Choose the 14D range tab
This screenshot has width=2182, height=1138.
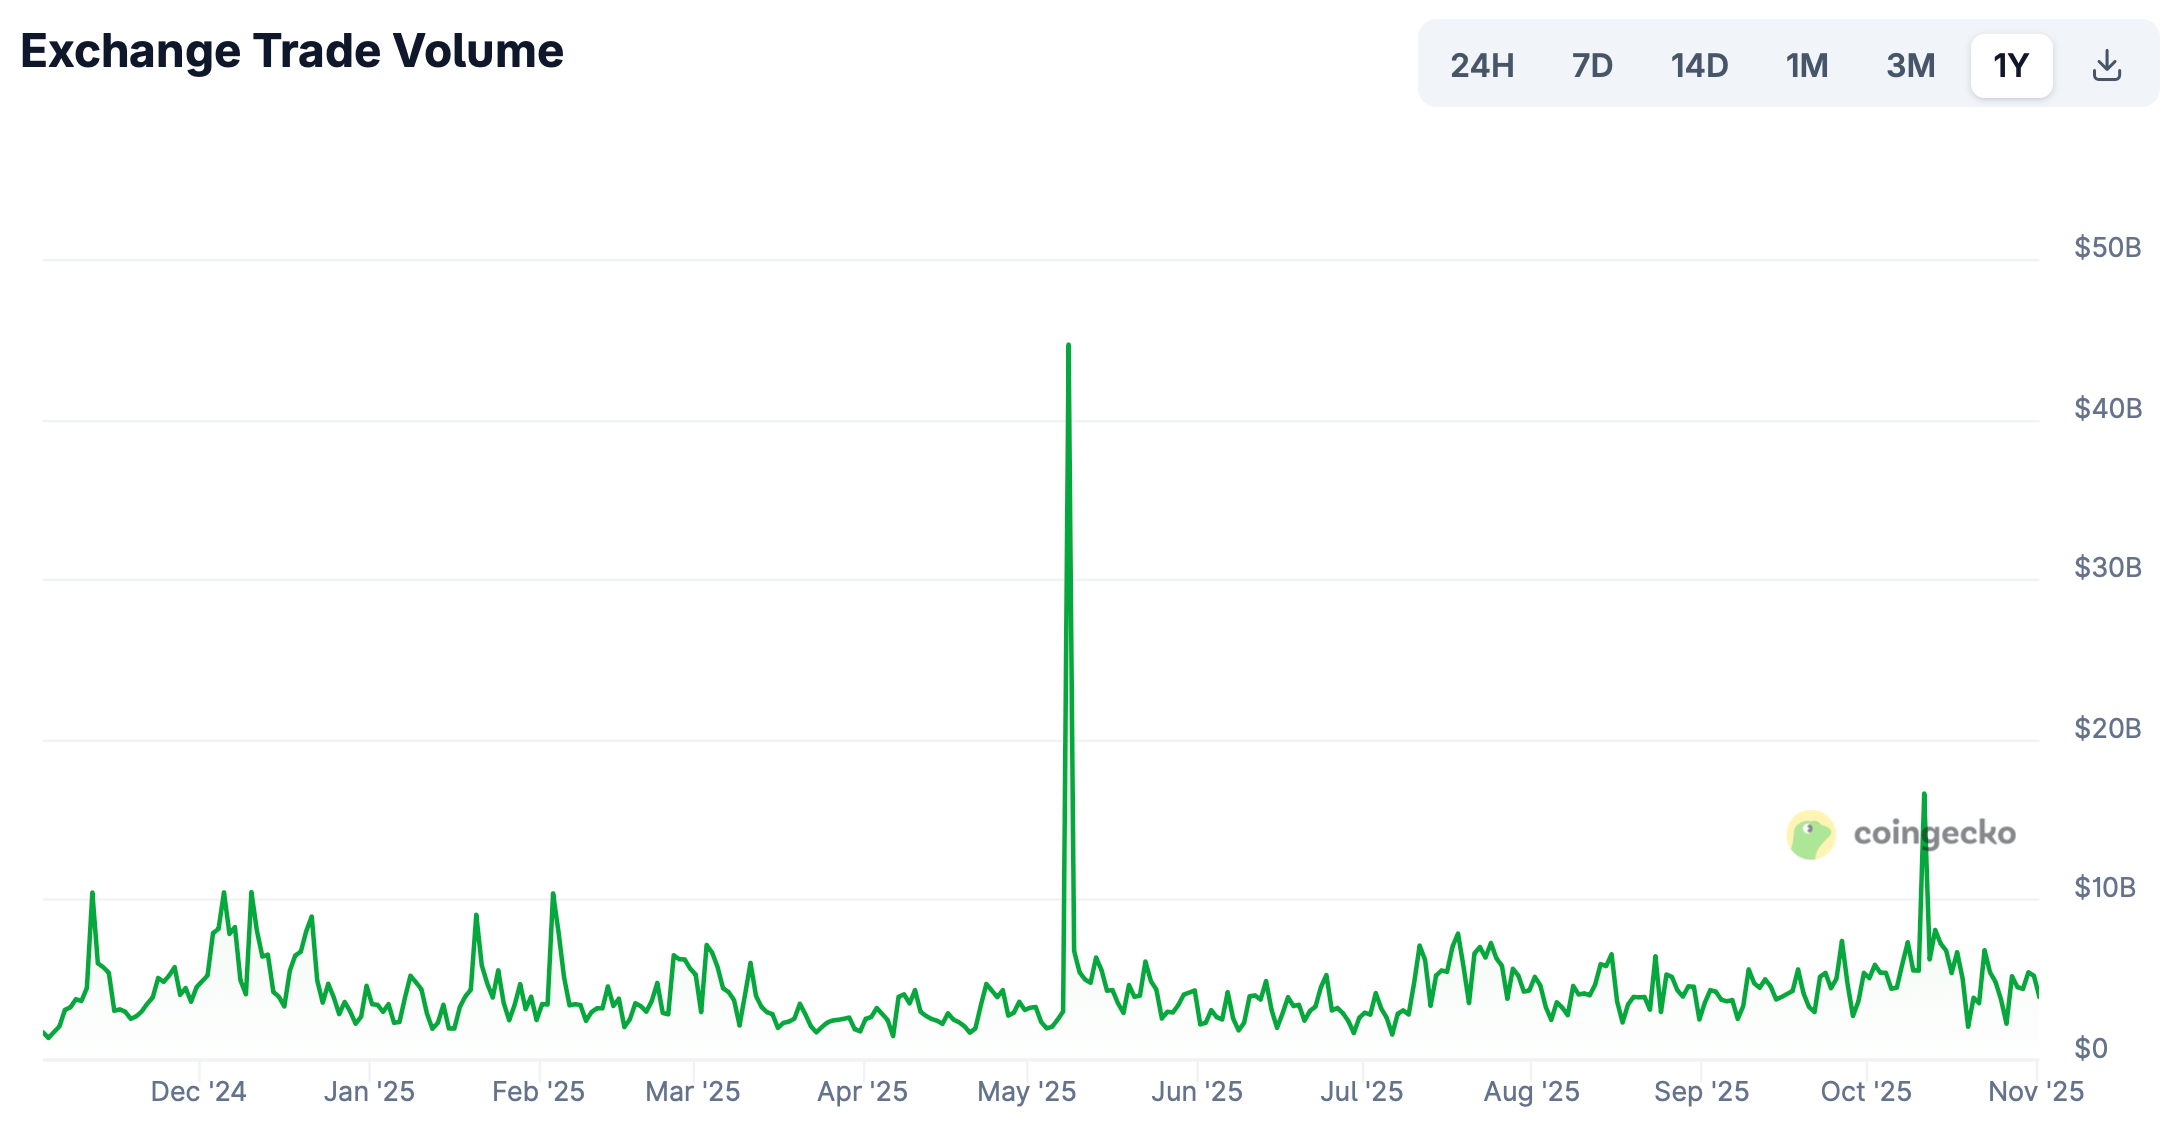pyautogui.click(x=1699, y=66)
